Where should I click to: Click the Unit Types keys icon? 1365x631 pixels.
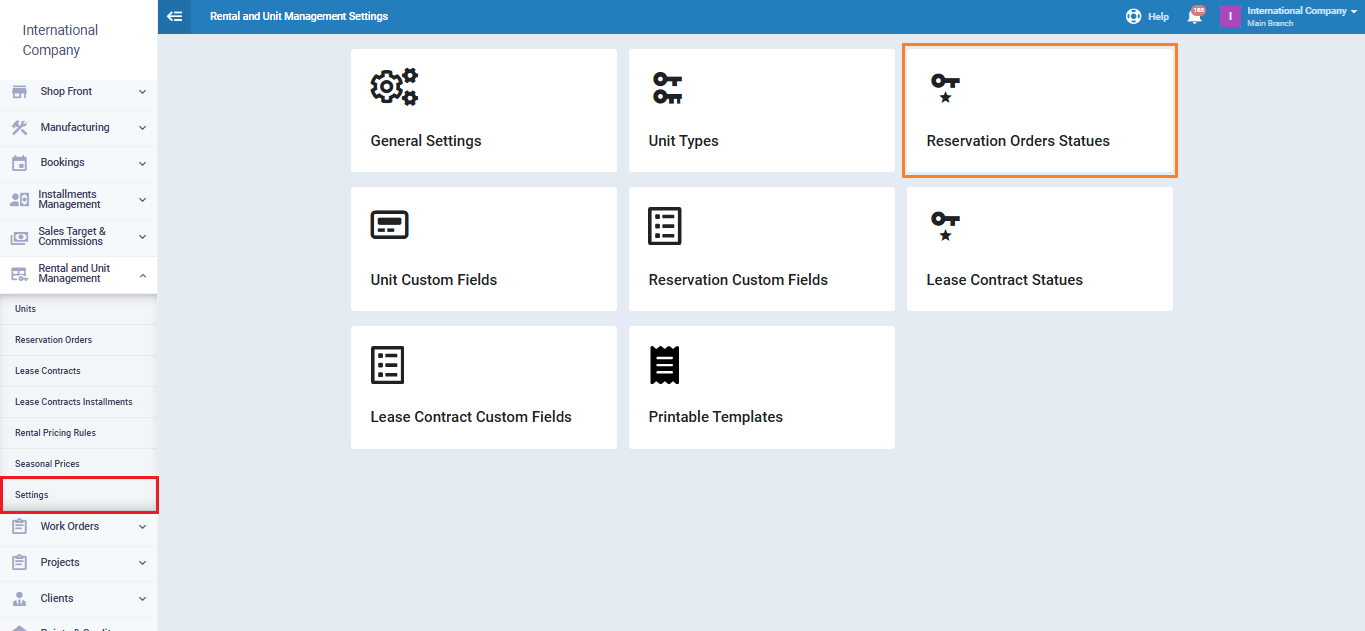click(x=667, y=88)
